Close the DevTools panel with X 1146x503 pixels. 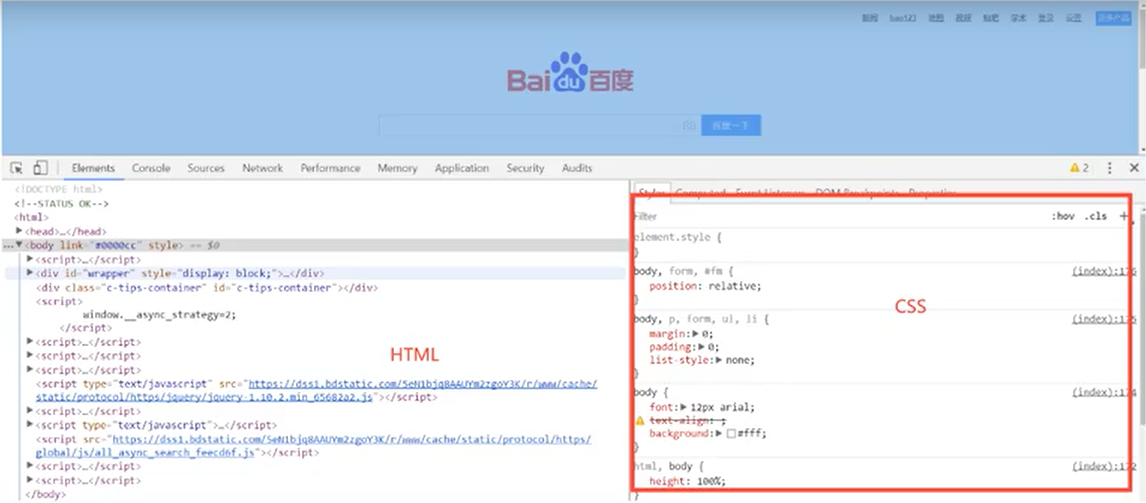click(1134, 167)
